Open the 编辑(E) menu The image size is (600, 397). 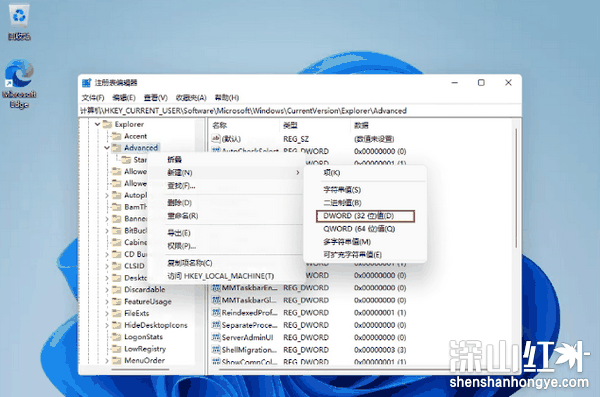(124, 98)
